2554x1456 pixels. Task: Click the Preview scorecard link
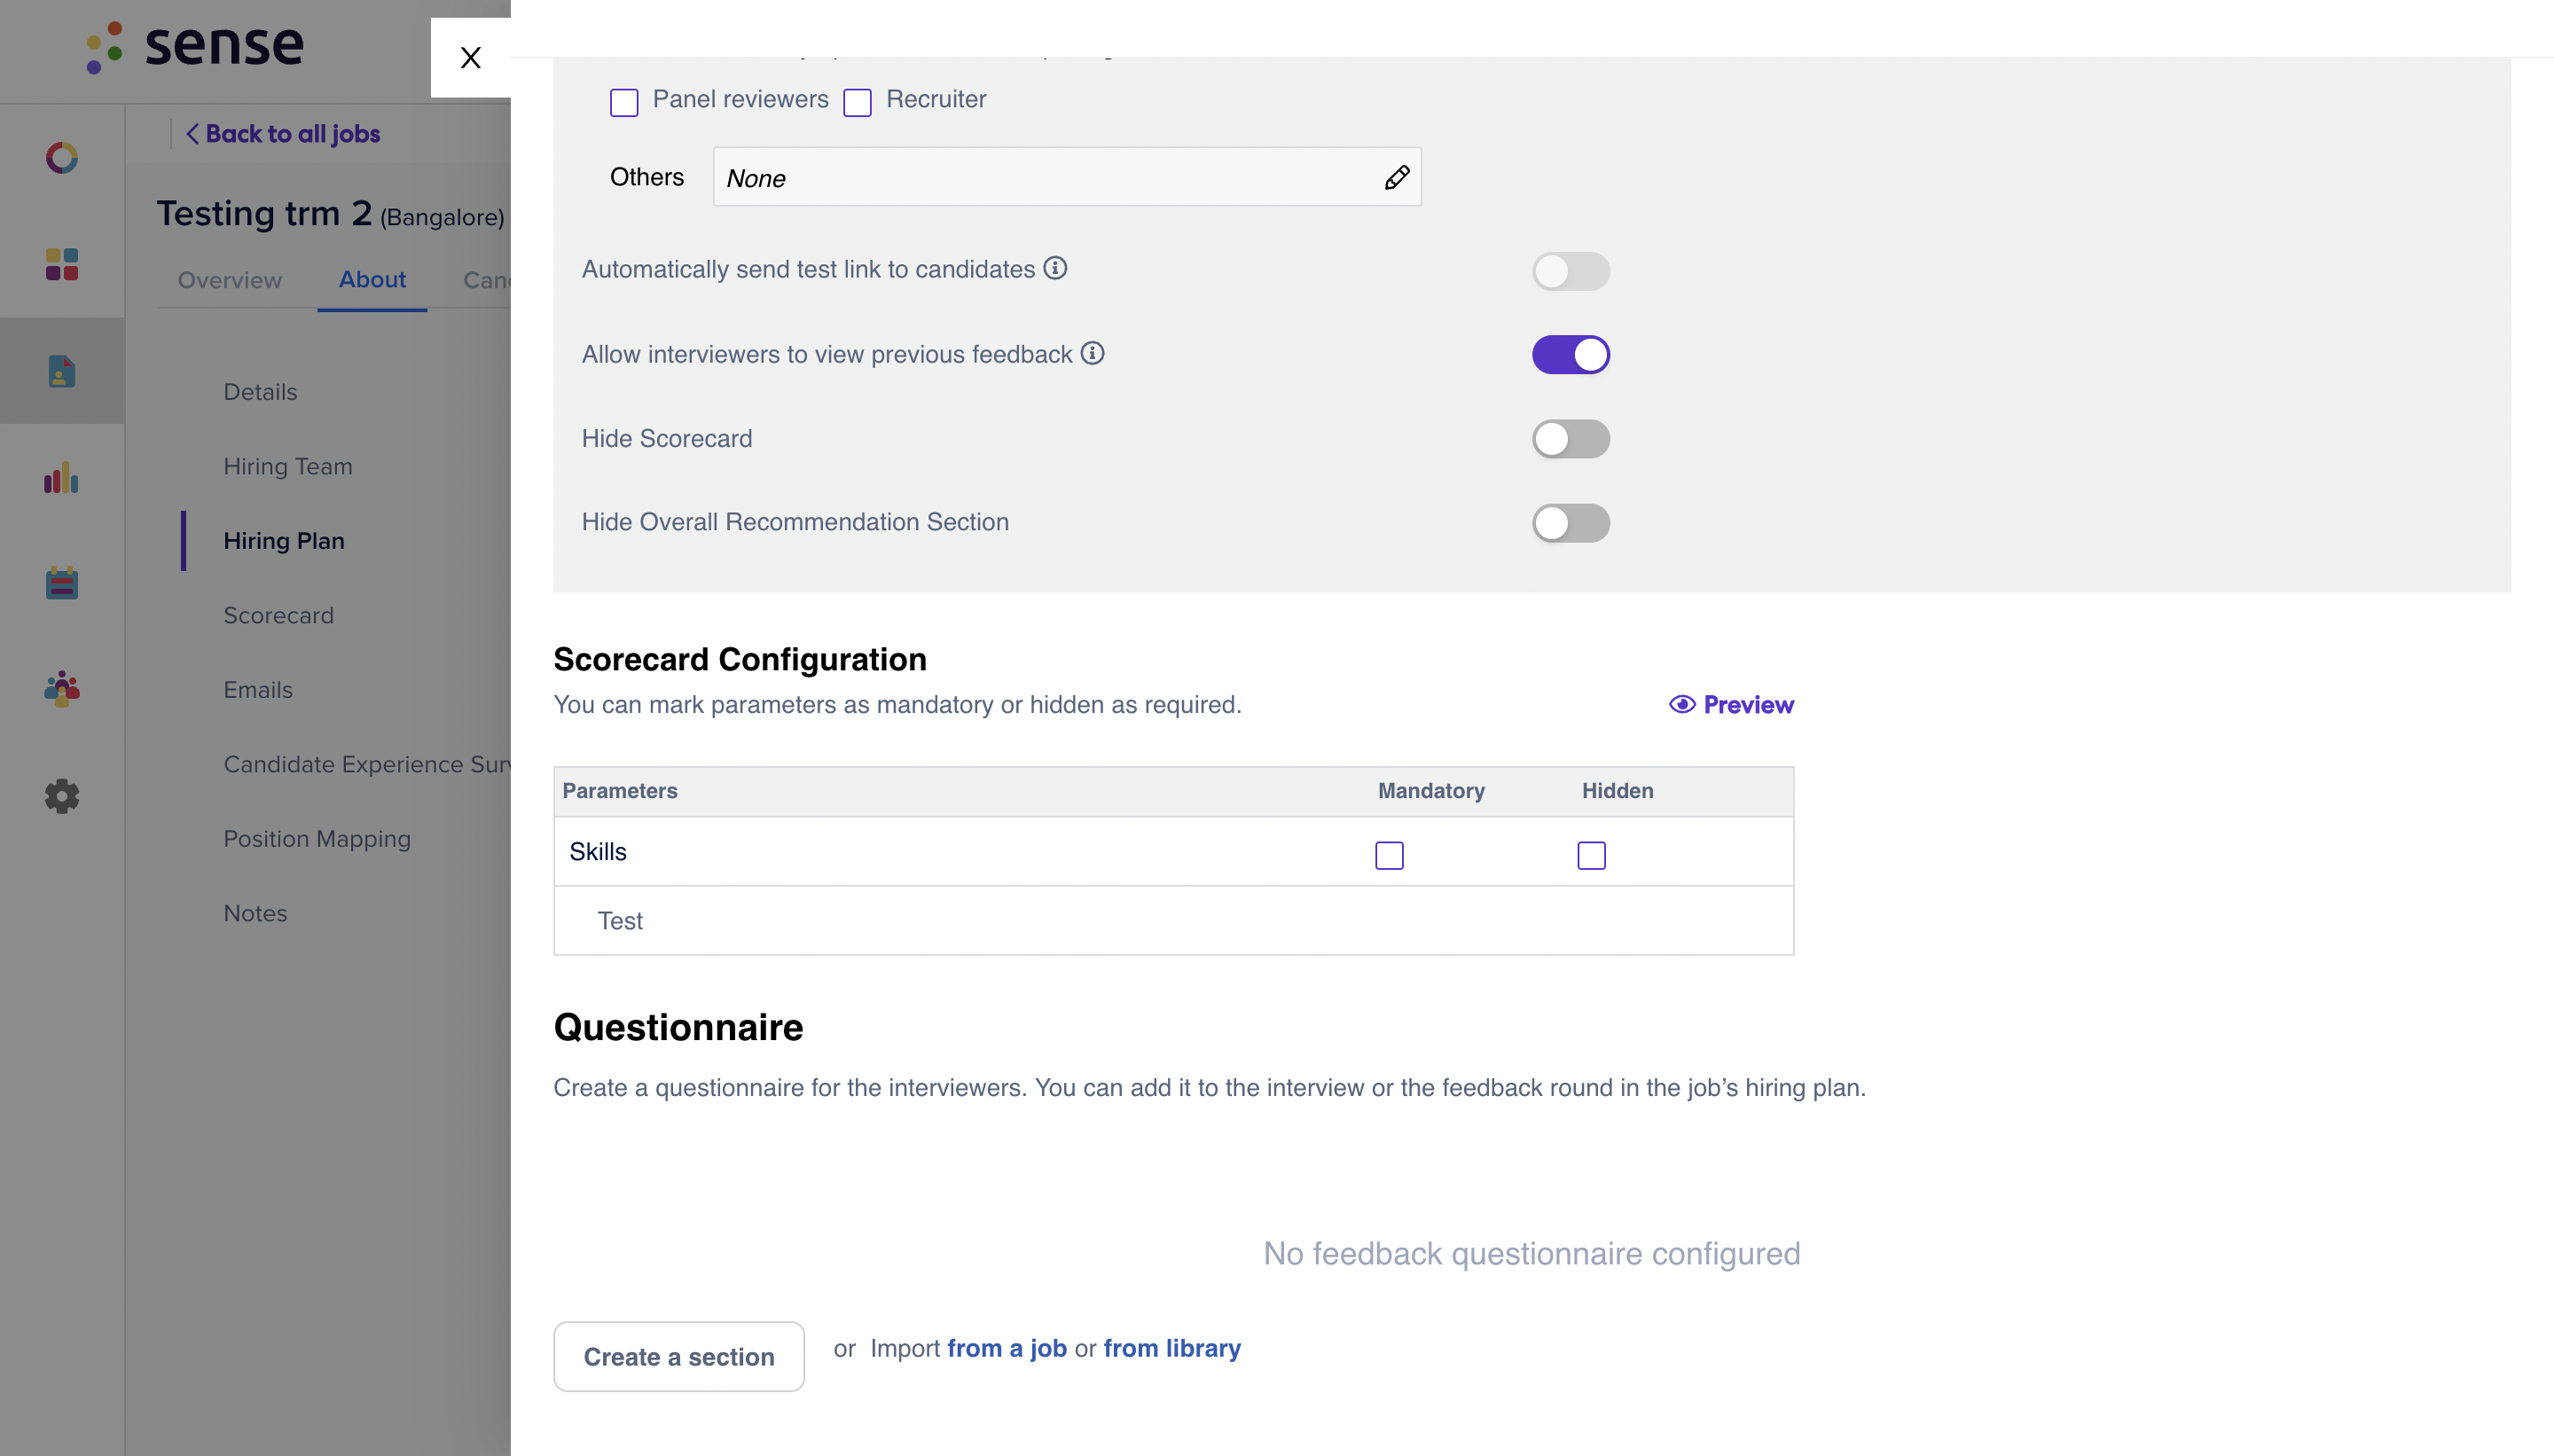[x=1731, y=705]
